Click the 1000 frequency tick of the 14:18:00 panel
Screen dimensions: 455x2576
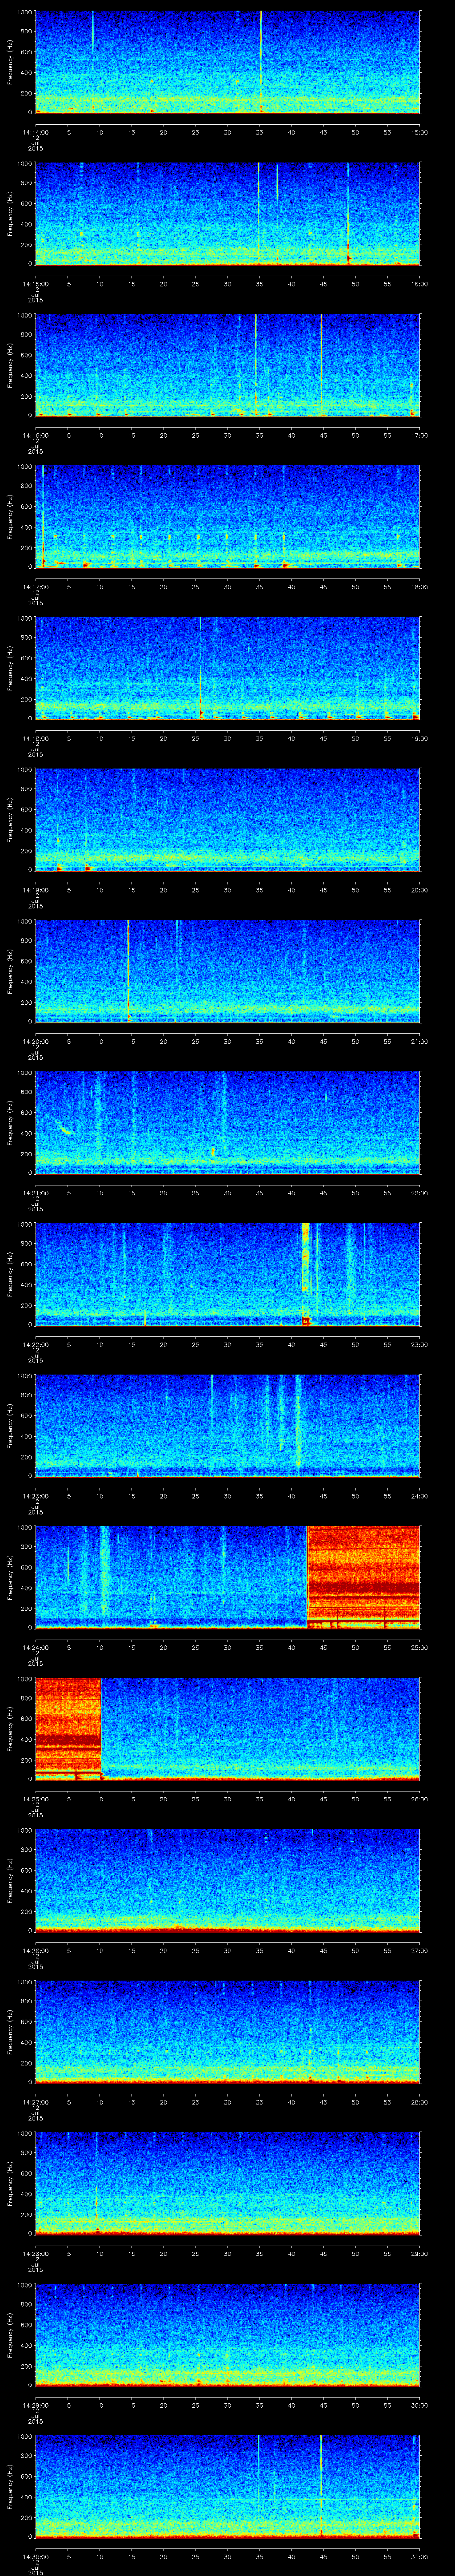tap(25, 618)
